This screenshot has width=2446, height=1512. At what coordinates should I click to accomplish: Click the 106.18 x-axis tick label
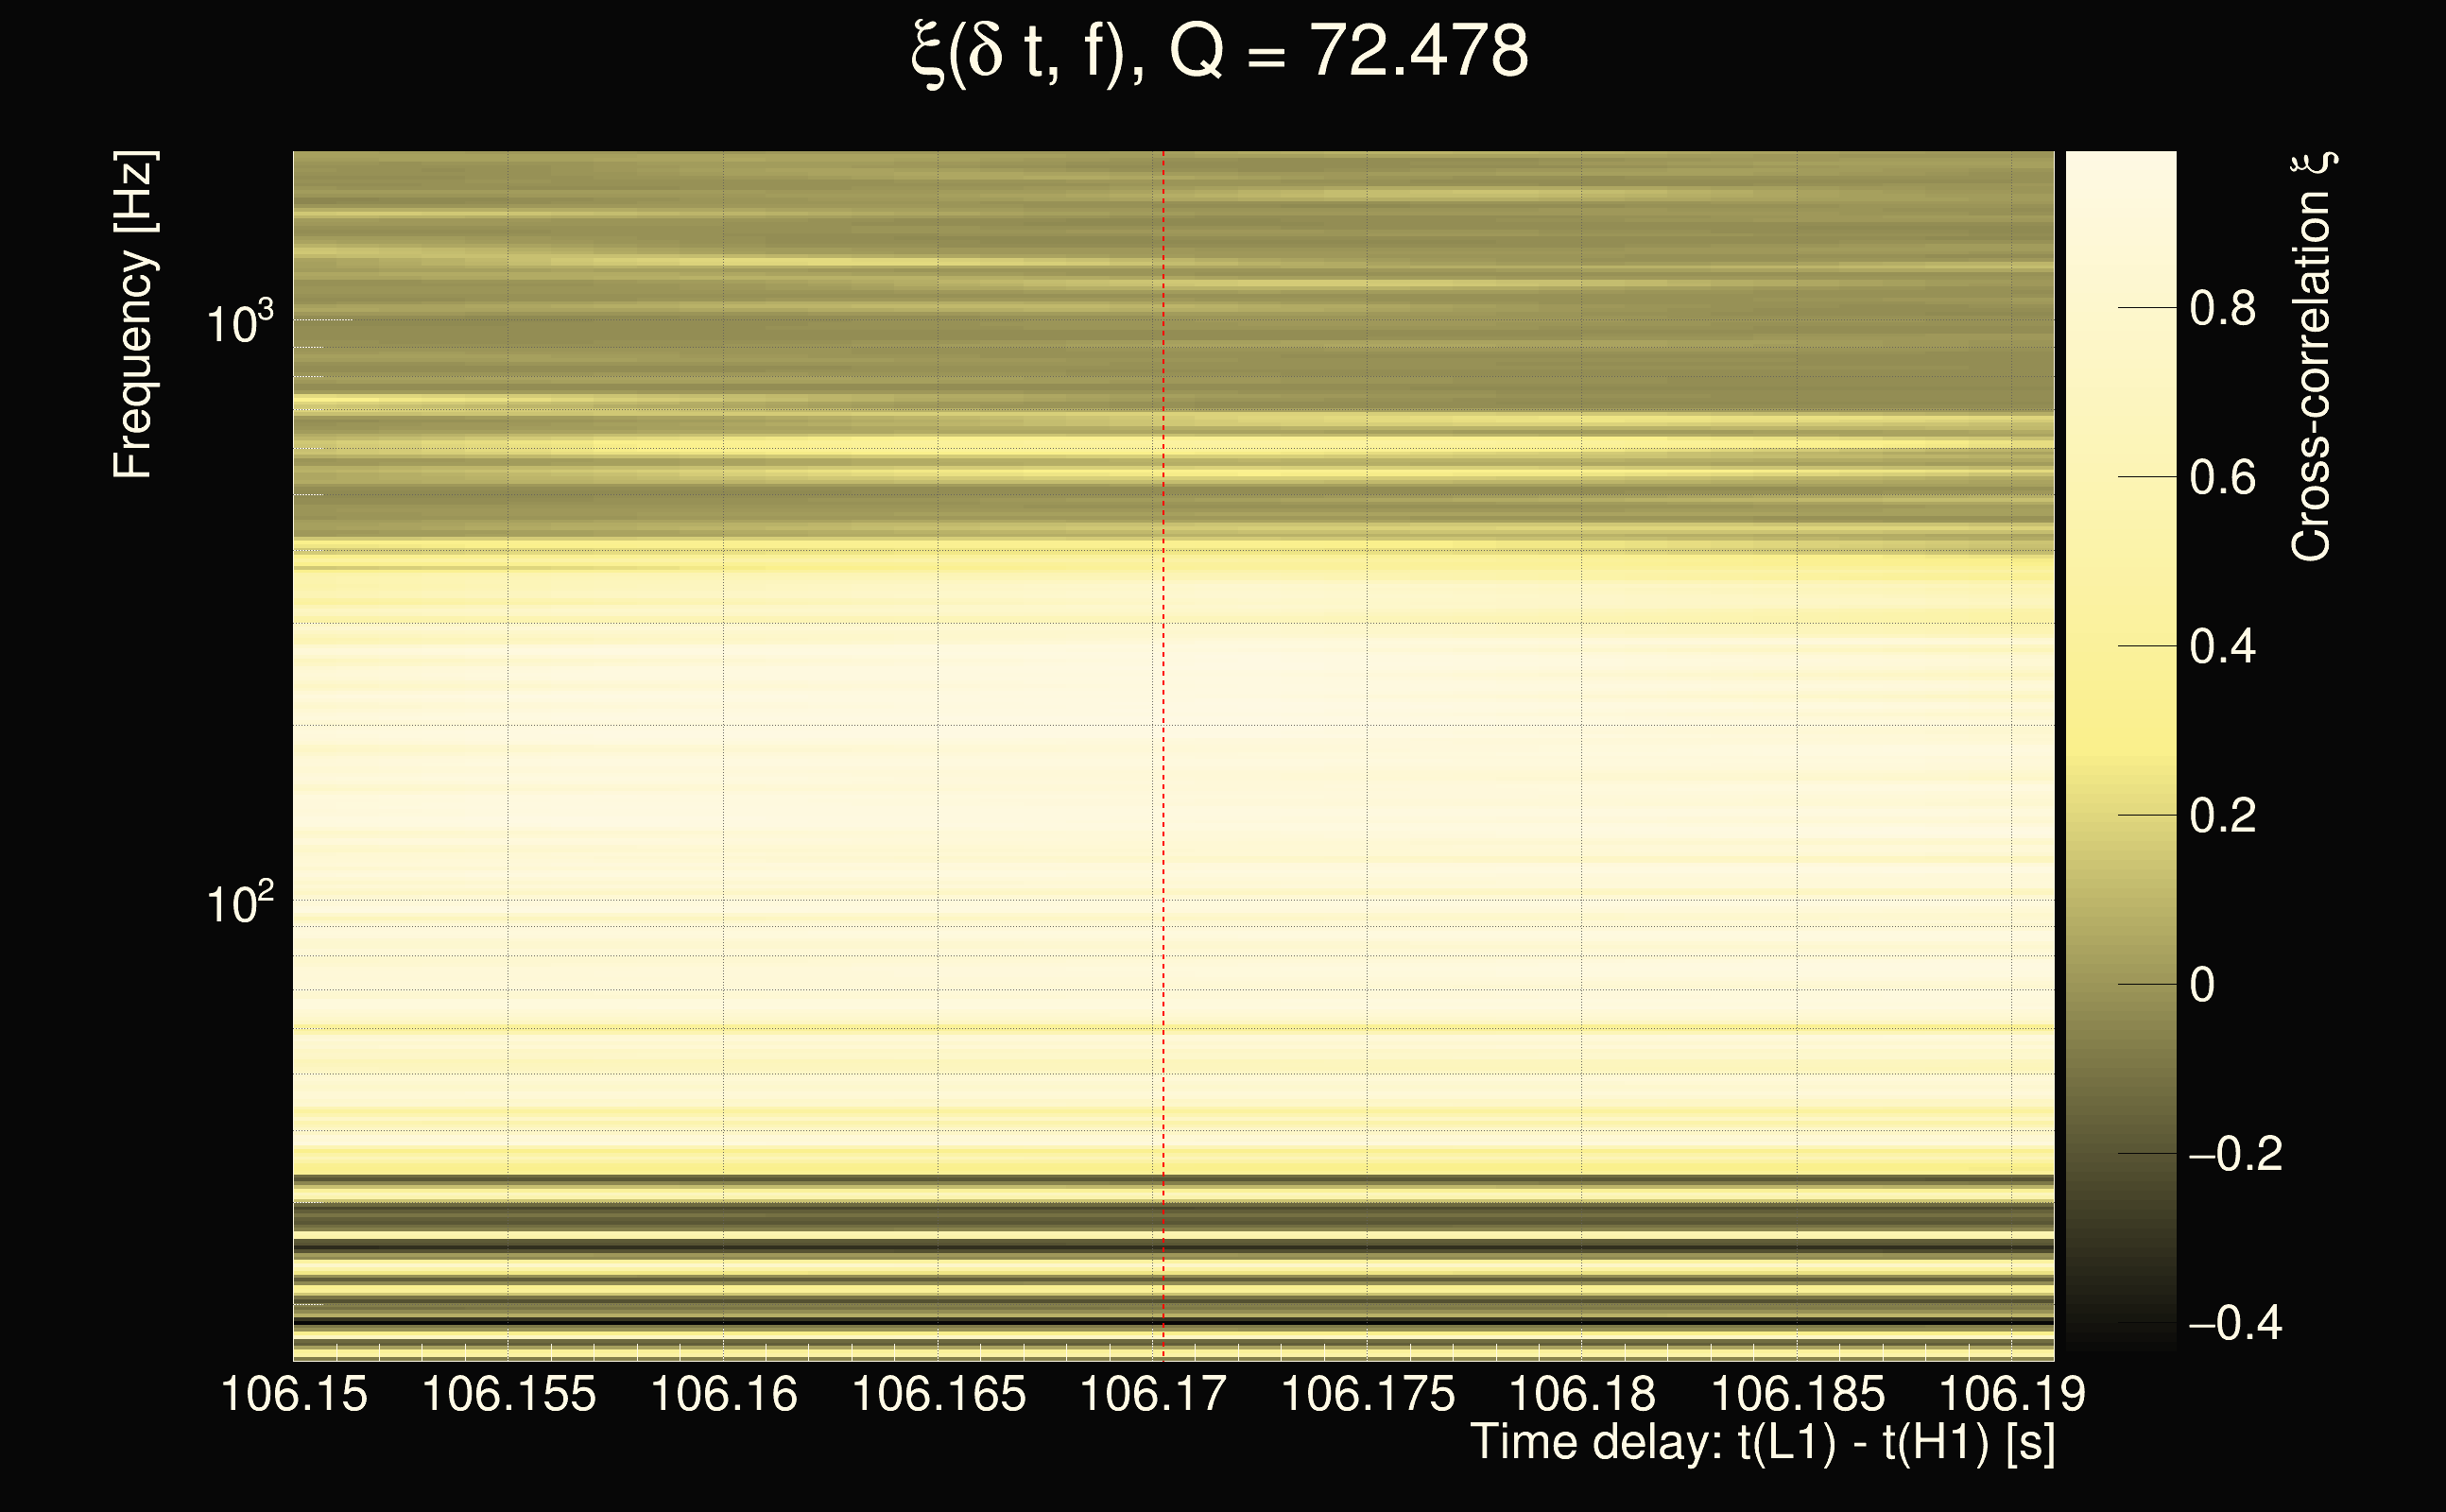coord(1582,1394)
